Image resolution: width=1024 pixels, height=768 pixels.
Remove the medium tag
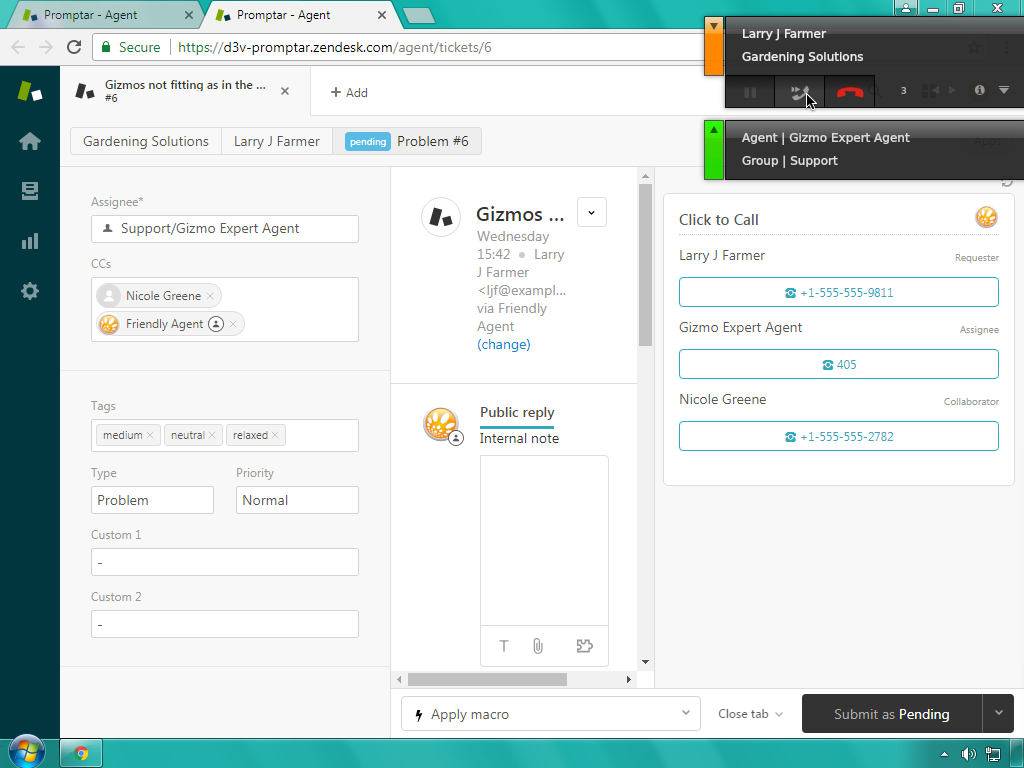(x=150, y=435)
